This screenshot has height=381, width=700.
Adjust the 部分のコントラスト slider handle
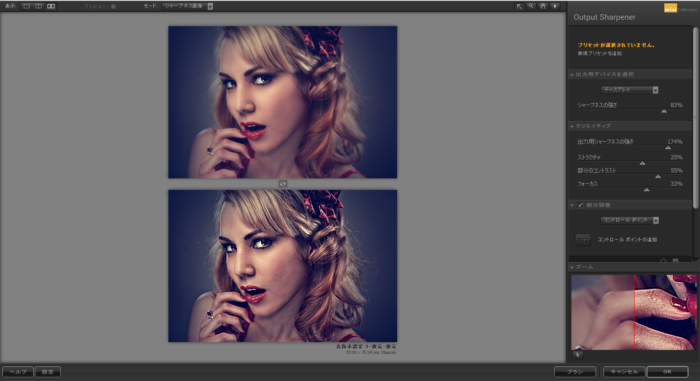[x=658, y=176]
